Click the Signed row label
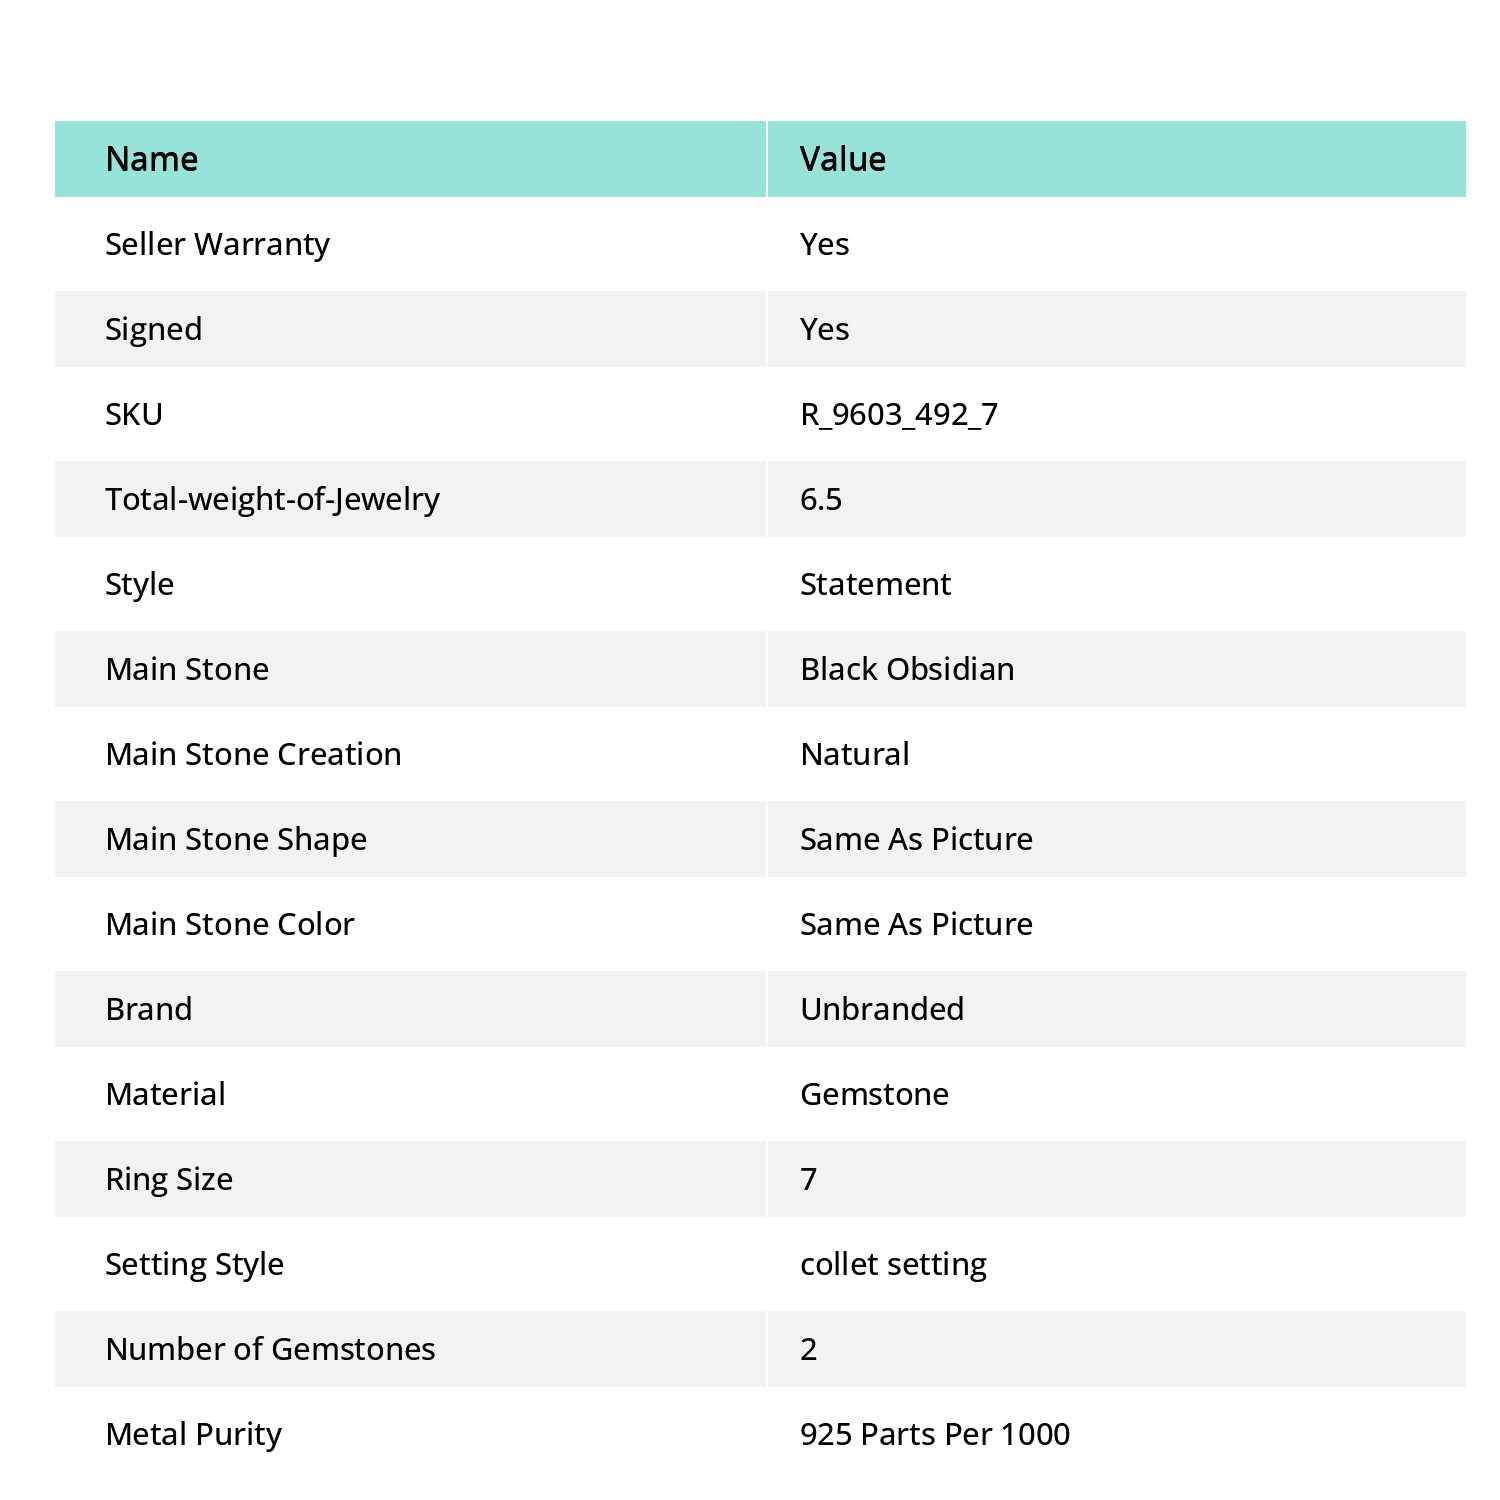The width and height of the screenshot is (1500, 1500). tap(154, 329)
